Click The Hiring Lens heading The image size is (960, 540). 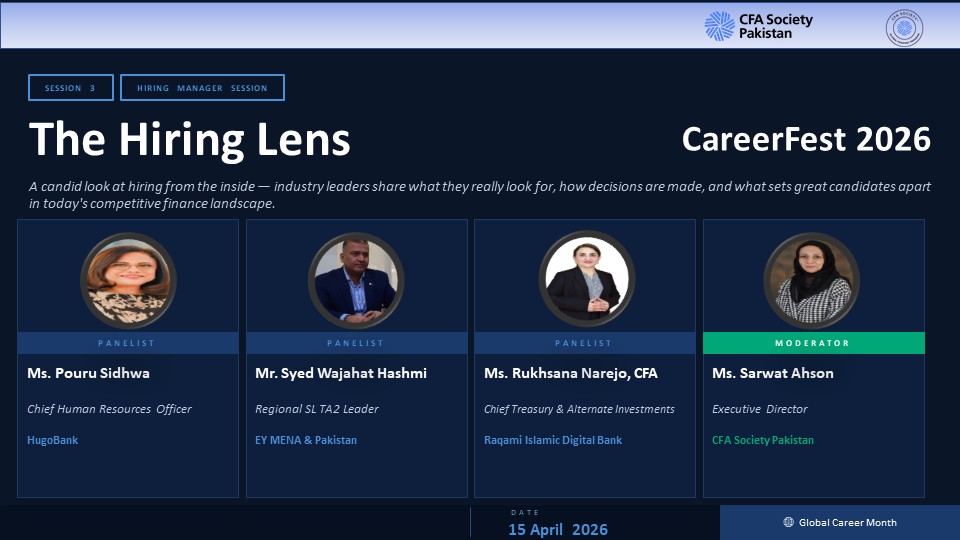pos(189,140)
